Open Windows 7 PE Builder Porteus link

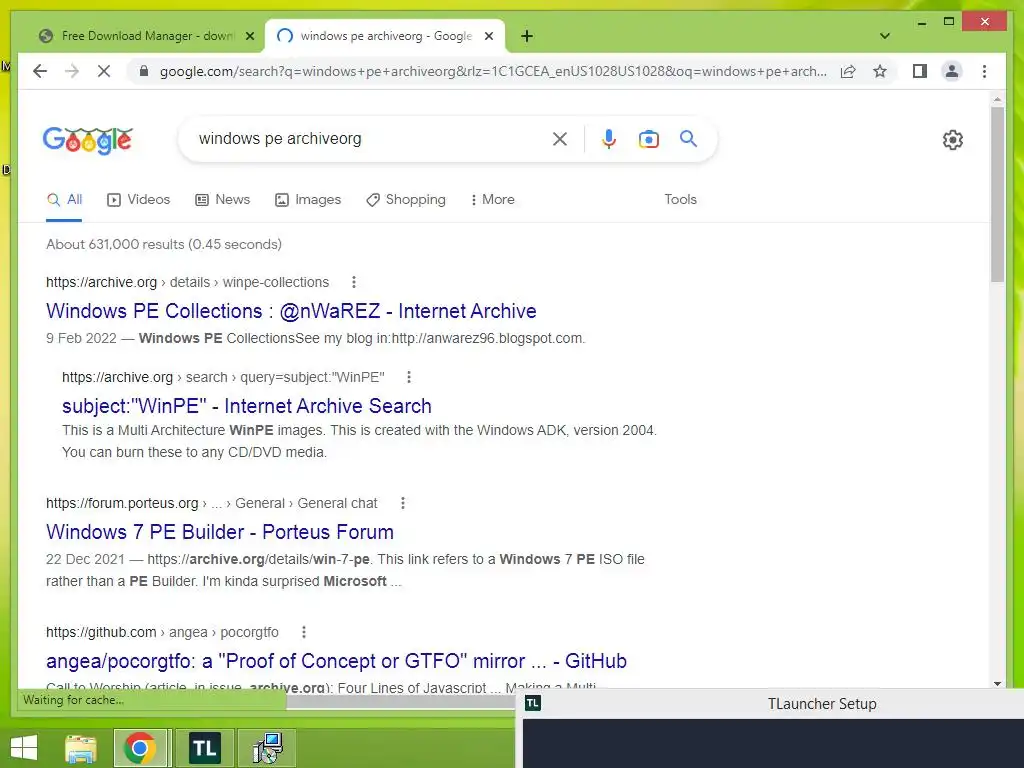point(220,532)
